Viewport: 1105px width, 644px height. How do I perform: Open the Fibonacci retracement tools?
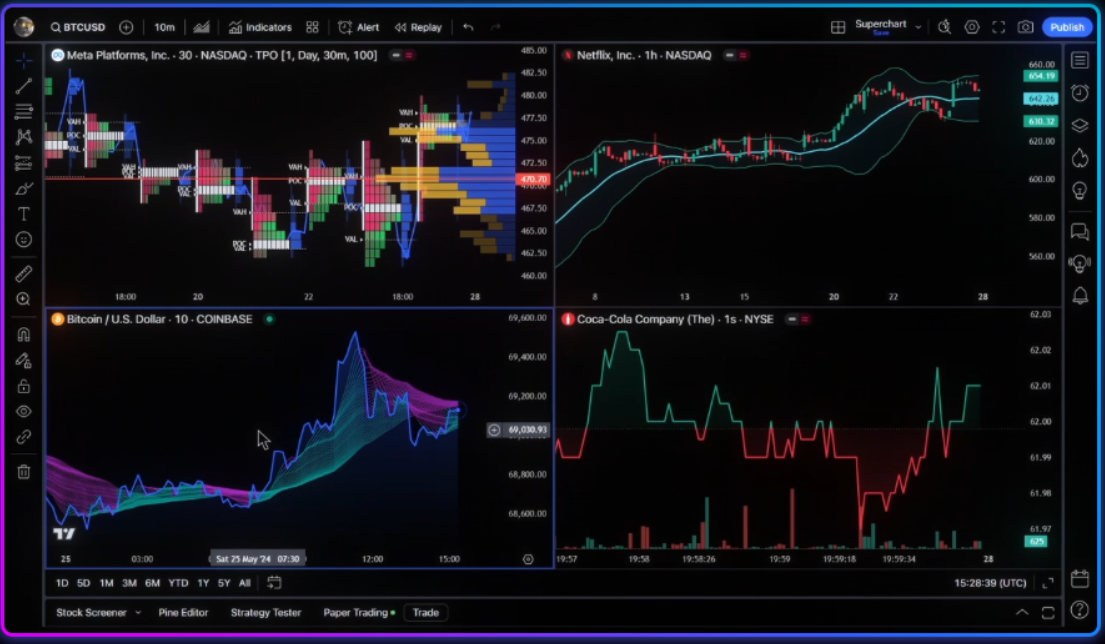click(23, 113)
